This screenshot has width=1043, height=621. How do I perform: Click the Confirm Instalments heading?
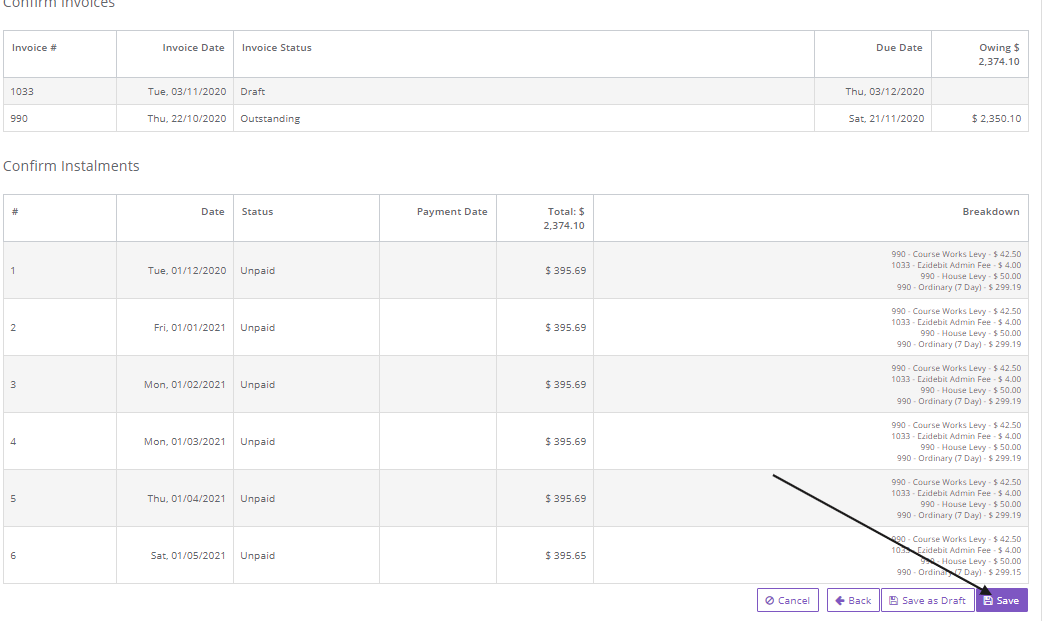71,166
